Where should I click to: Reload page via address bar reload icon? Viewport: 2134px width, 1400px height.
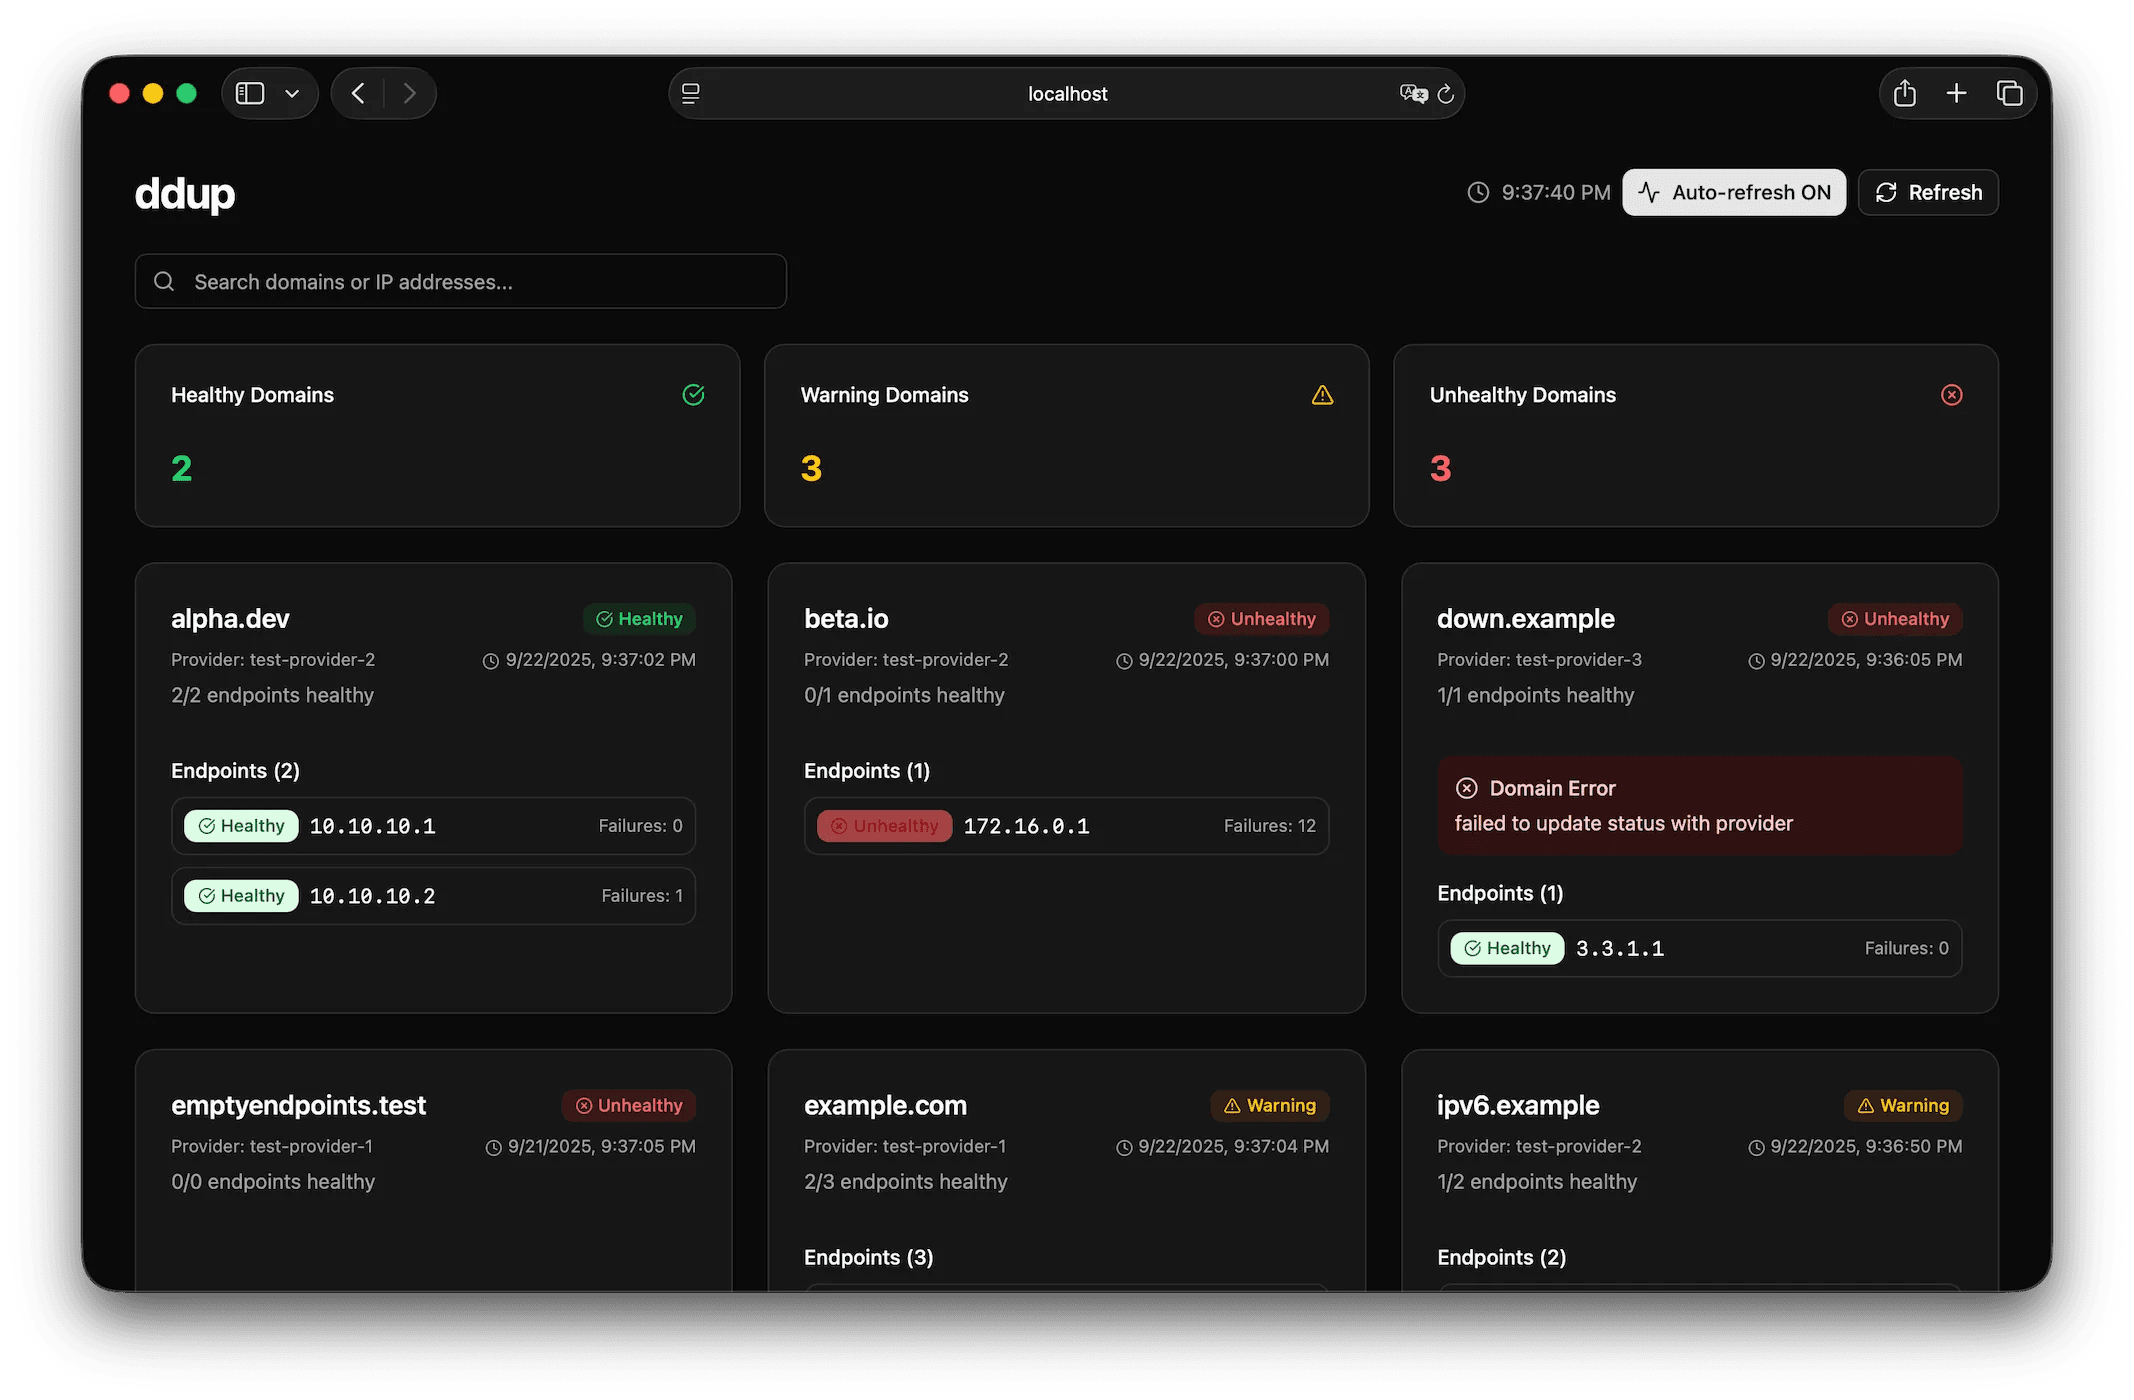click(1446, 93)
